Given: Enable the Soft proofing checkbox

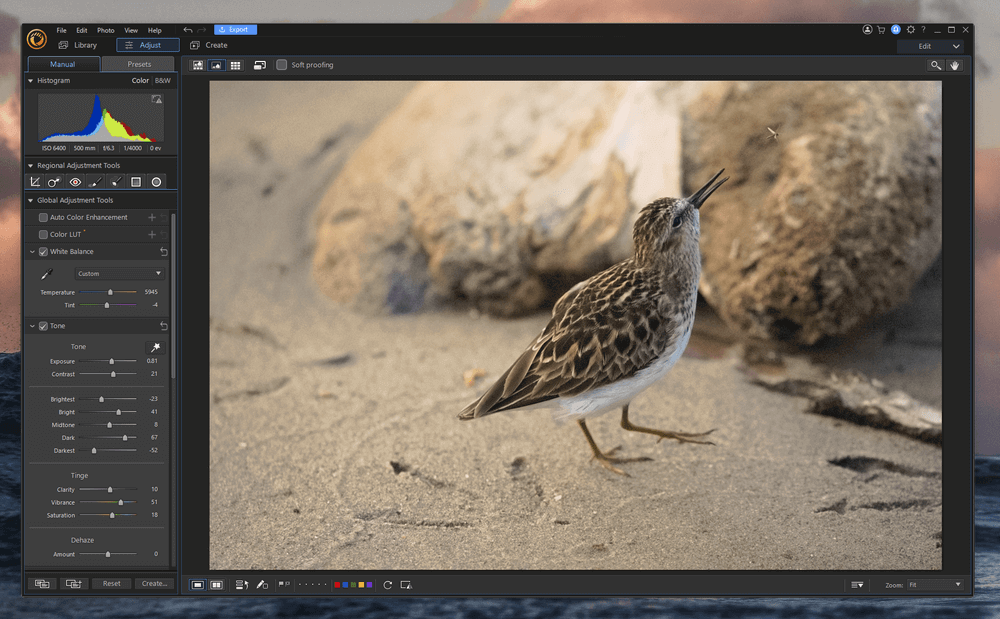Looking at the screenshot, I should [282, 65].
